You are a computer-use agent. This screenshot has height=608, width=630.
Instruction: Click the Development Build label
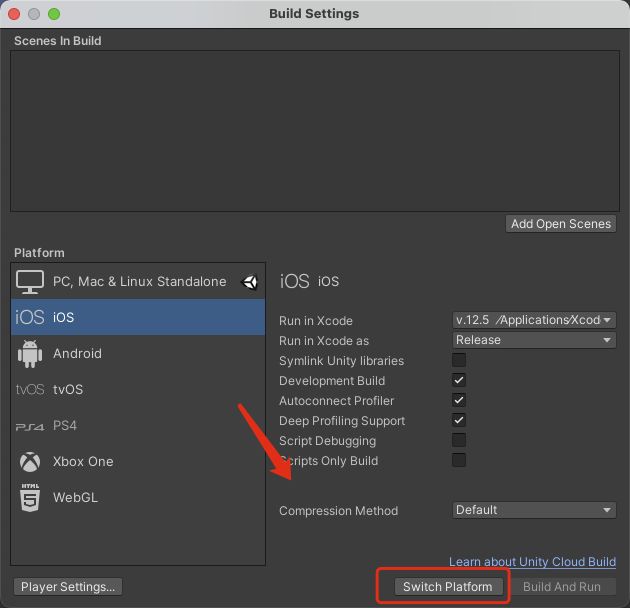pyautogui.click(x=332, y=381)
